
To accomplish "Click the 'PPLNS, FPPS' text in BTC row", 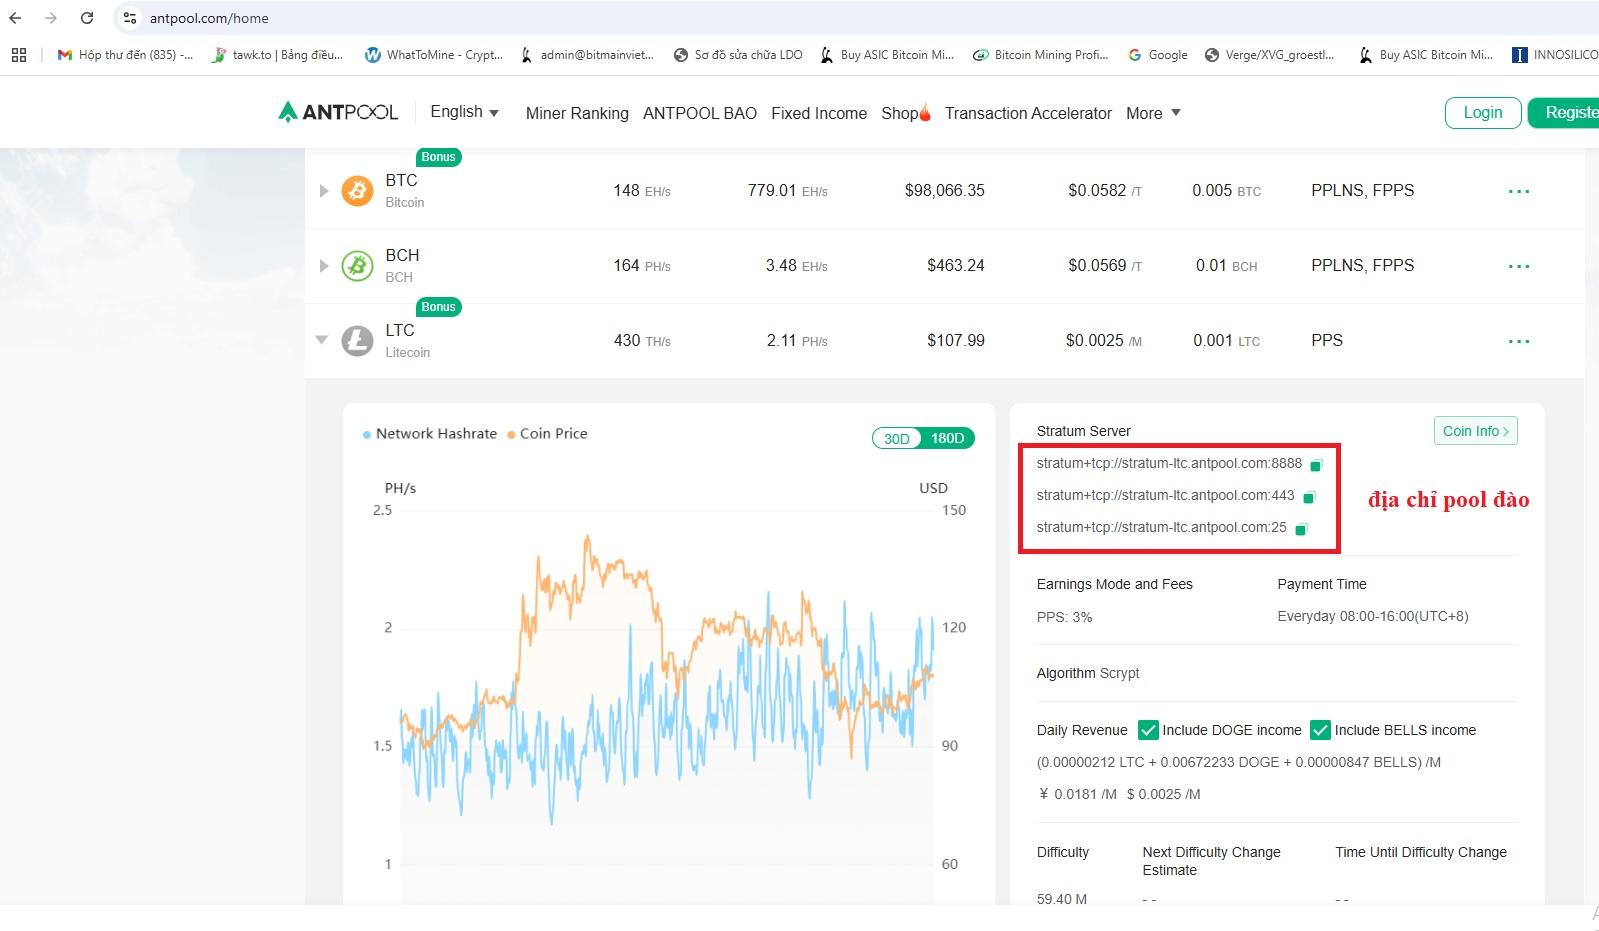I will [x=1362, y=190].
